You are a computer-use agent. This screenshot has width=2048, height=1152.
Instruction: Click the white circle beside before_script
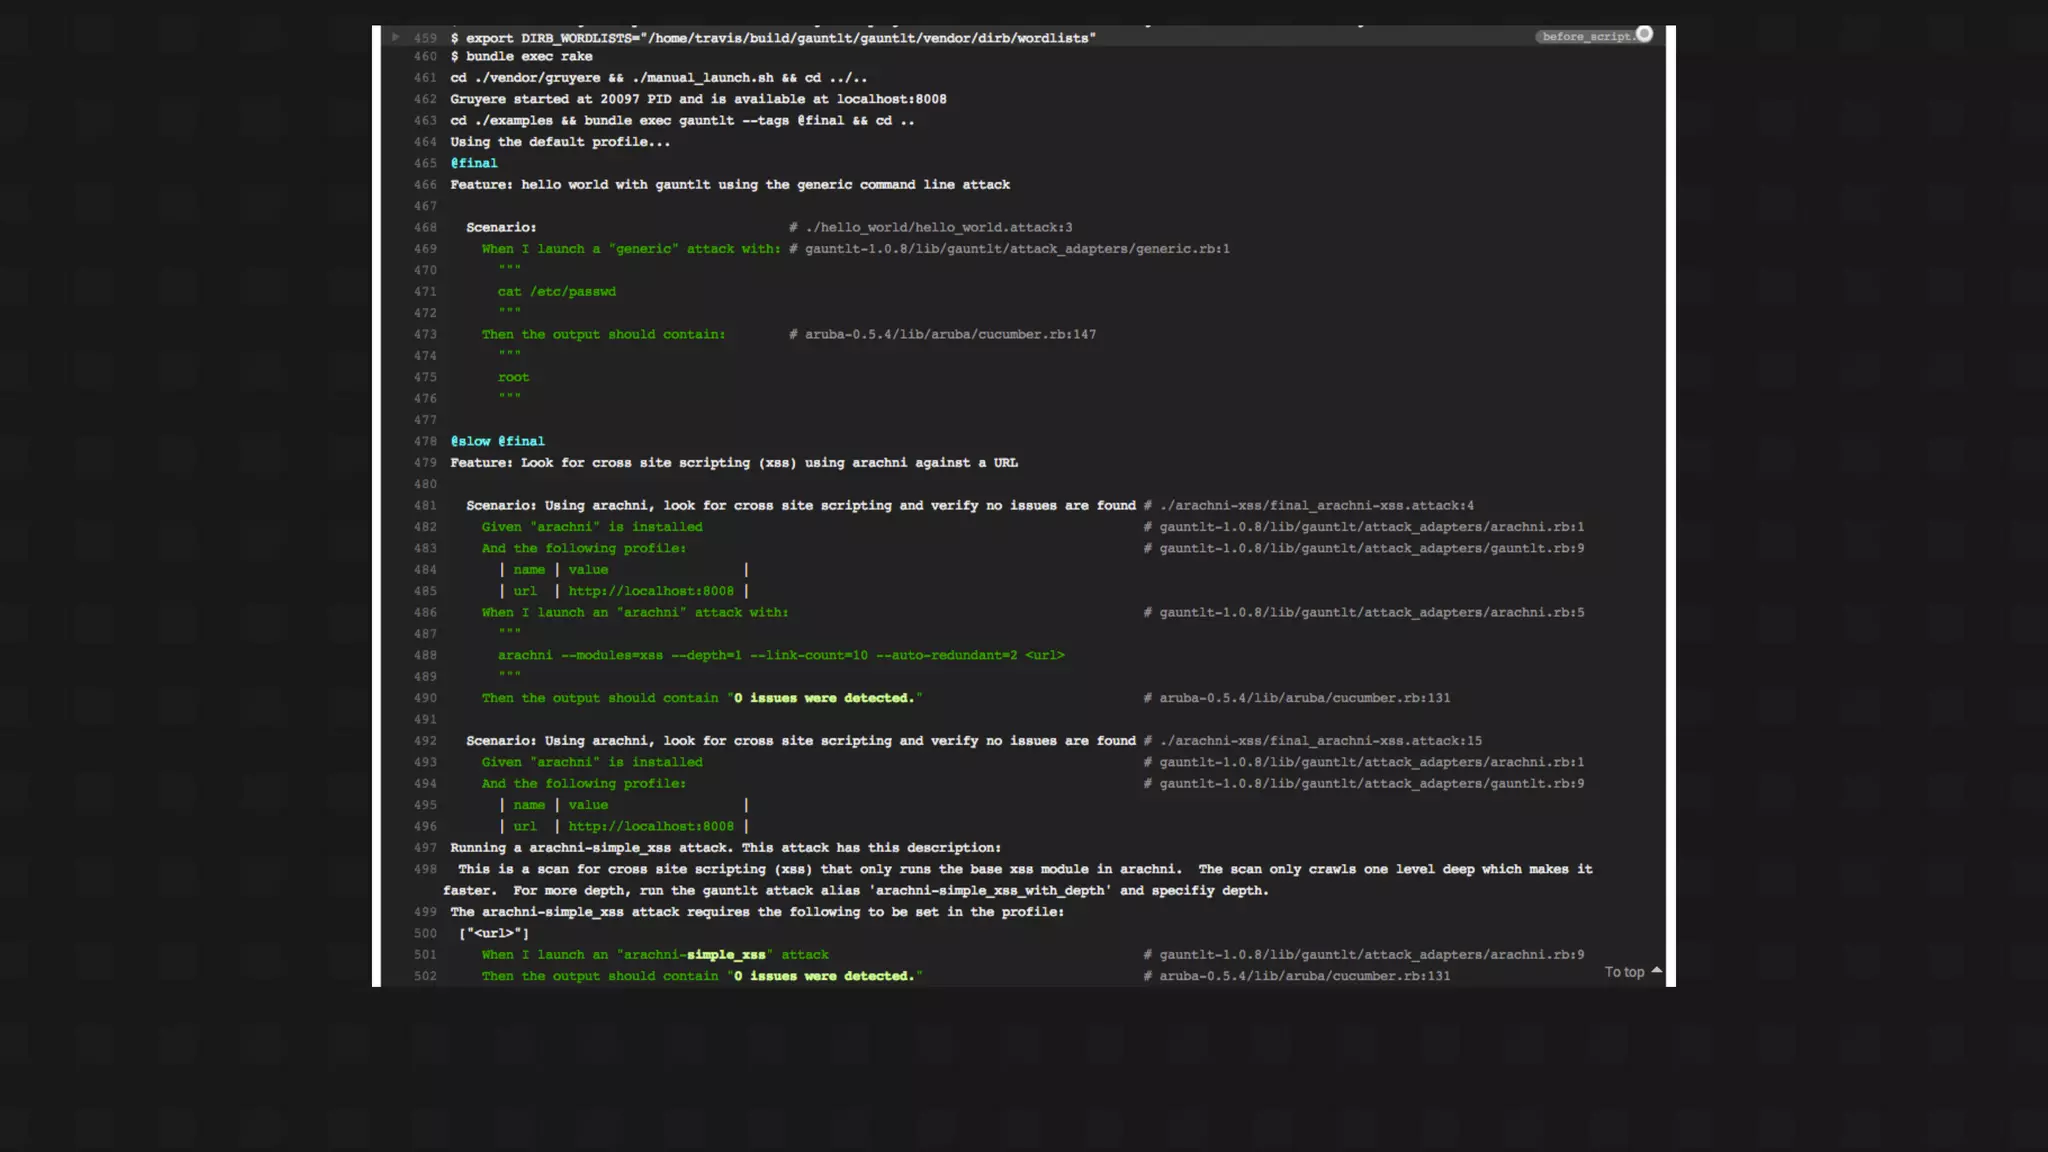pyautogui.click(x=1644, y=35)
